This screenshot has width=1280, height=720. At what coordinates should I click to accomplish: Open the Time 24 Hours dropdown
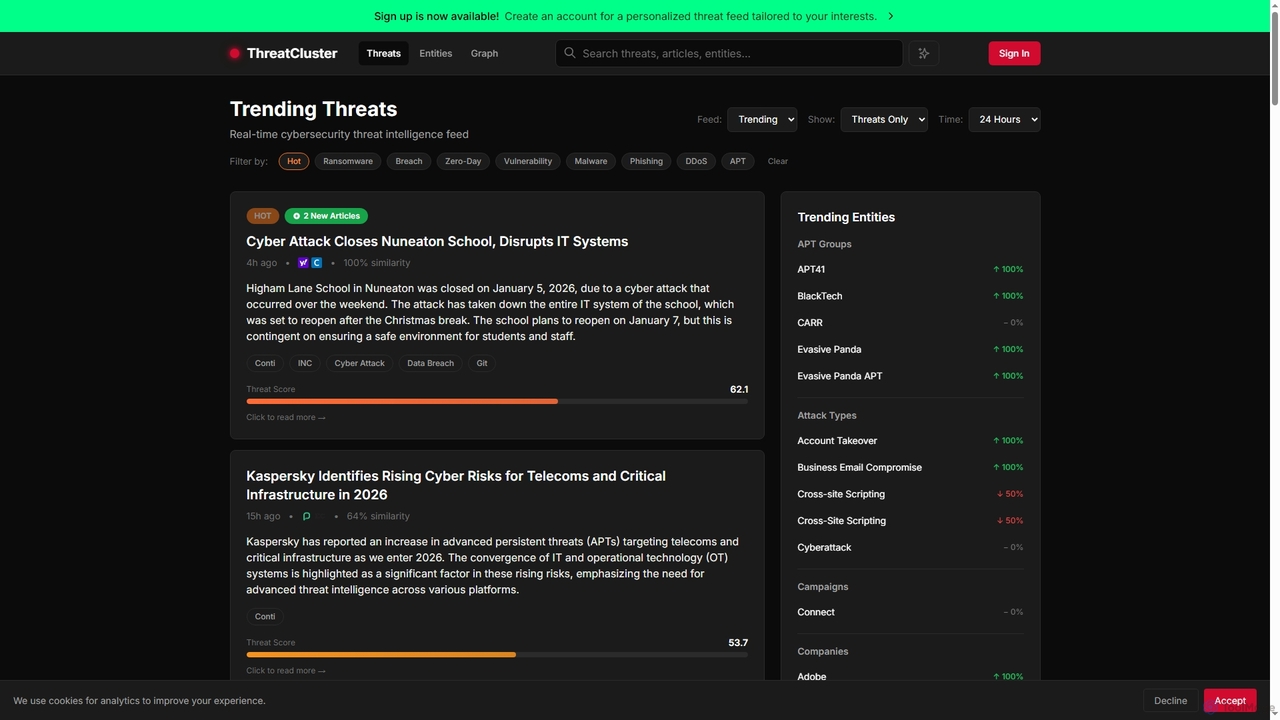point(1004,119)
